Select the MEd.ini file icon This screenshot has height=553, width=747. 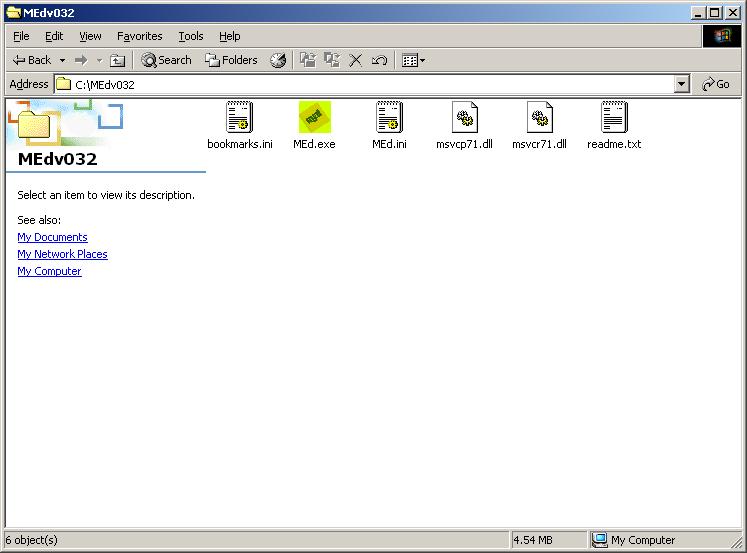coord(389,117)
